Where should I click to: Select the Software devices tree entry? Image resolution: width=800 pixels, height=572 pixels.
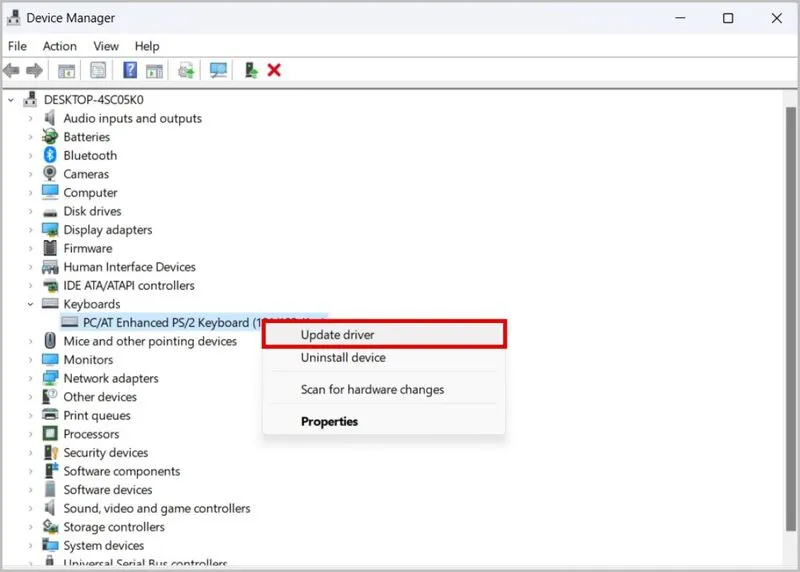108,489
